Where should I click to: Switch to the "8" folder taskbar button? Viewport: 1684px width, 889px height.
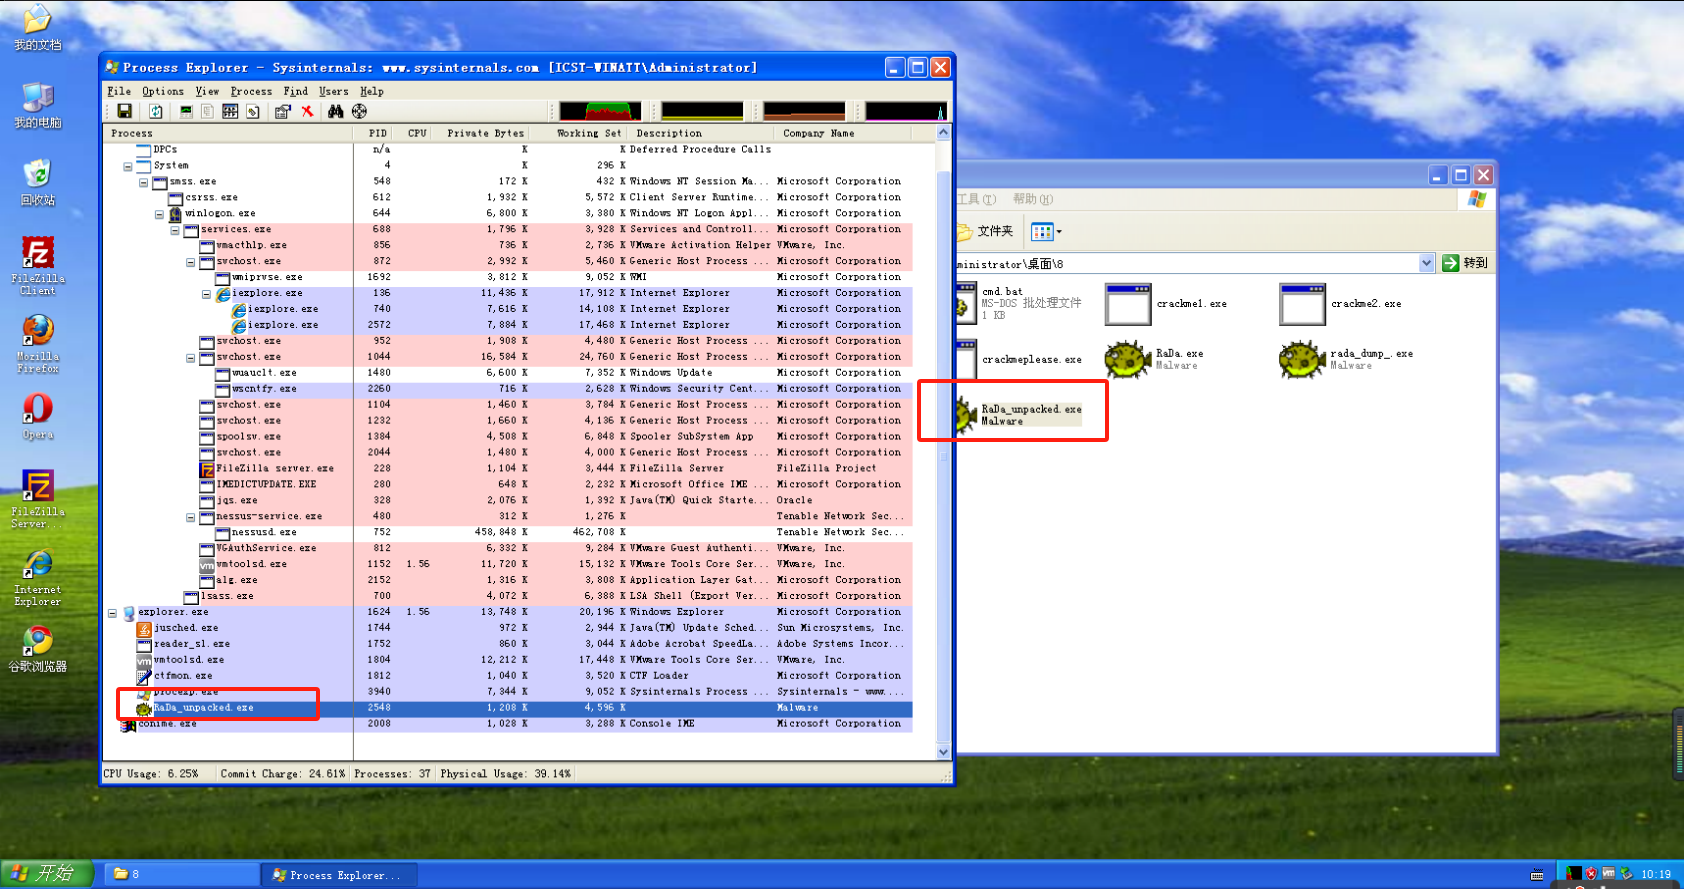(x=182, y=874)
